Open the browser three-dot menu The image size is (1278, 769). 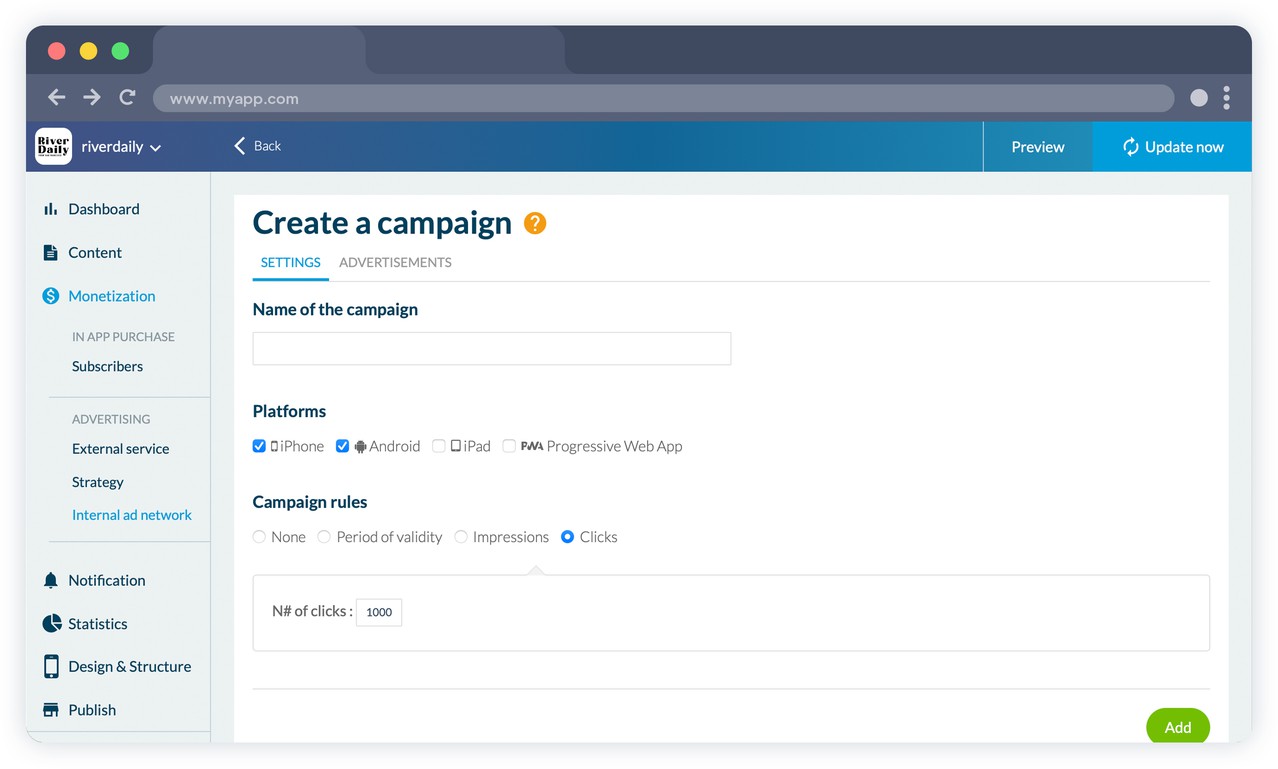pyautogui.click(x=1226, y=97)
